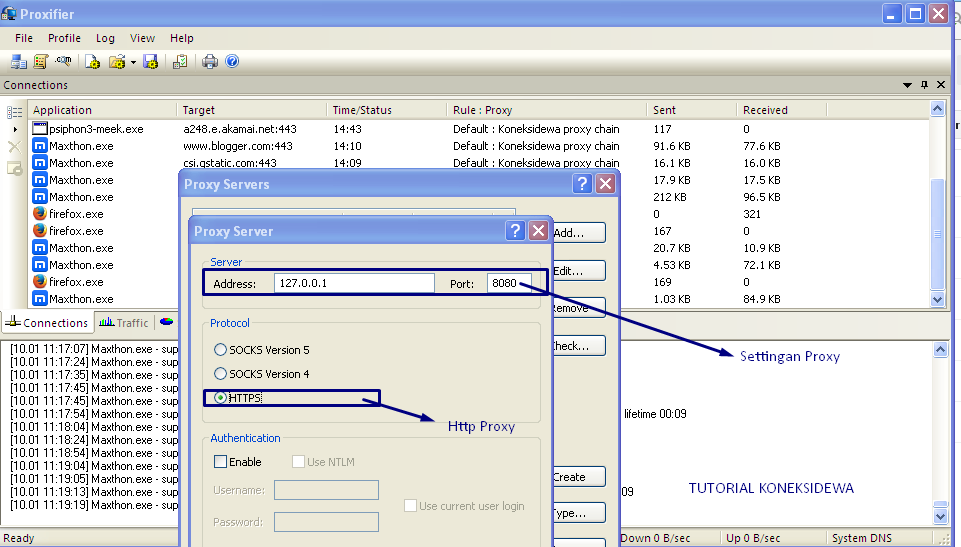Screen dimensions: 961x547
Task: Click the Print toolbar icon
Action: click(x=210, y=61)
